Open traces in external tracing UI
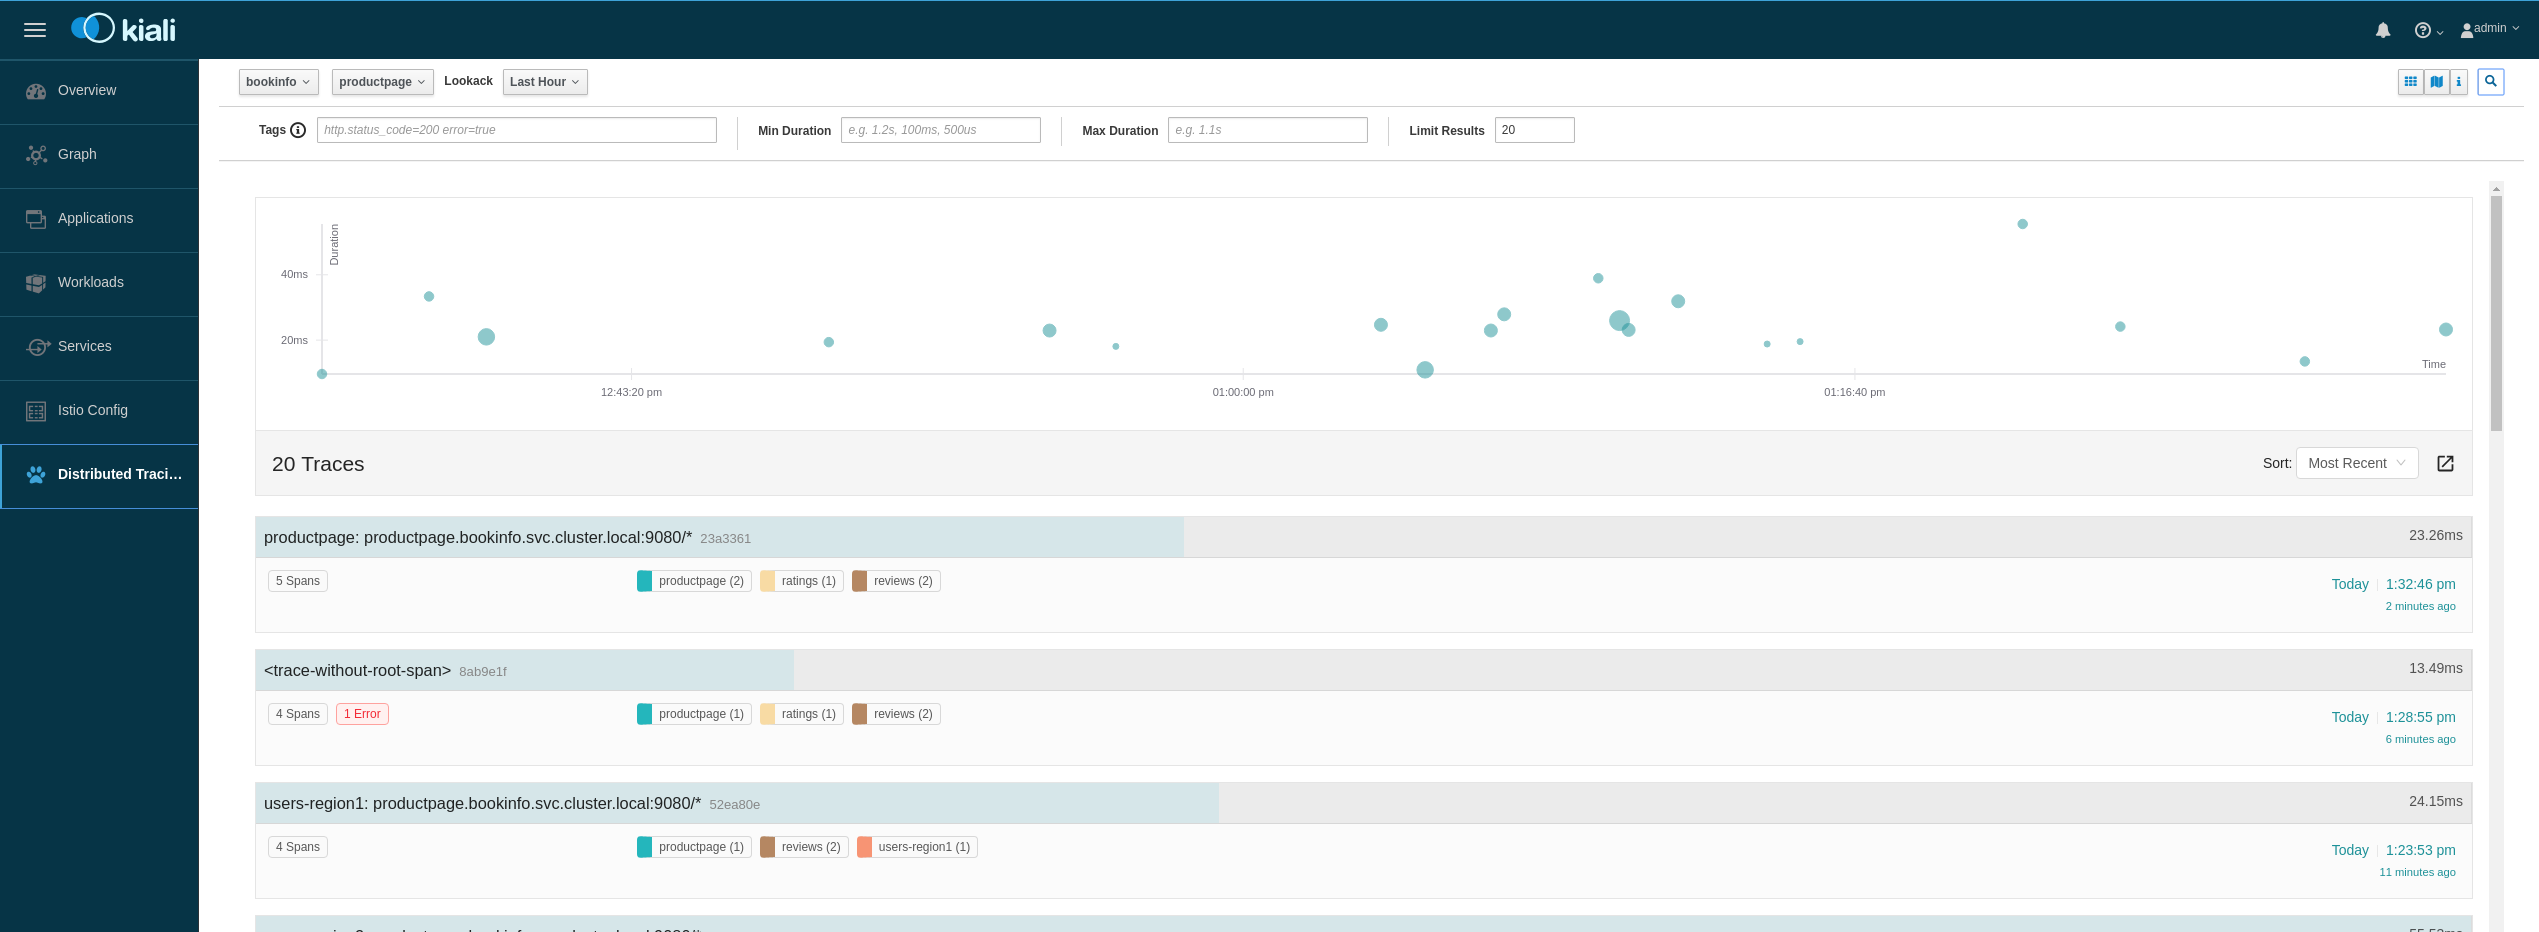2539x932 pixels. [2445, 463]
